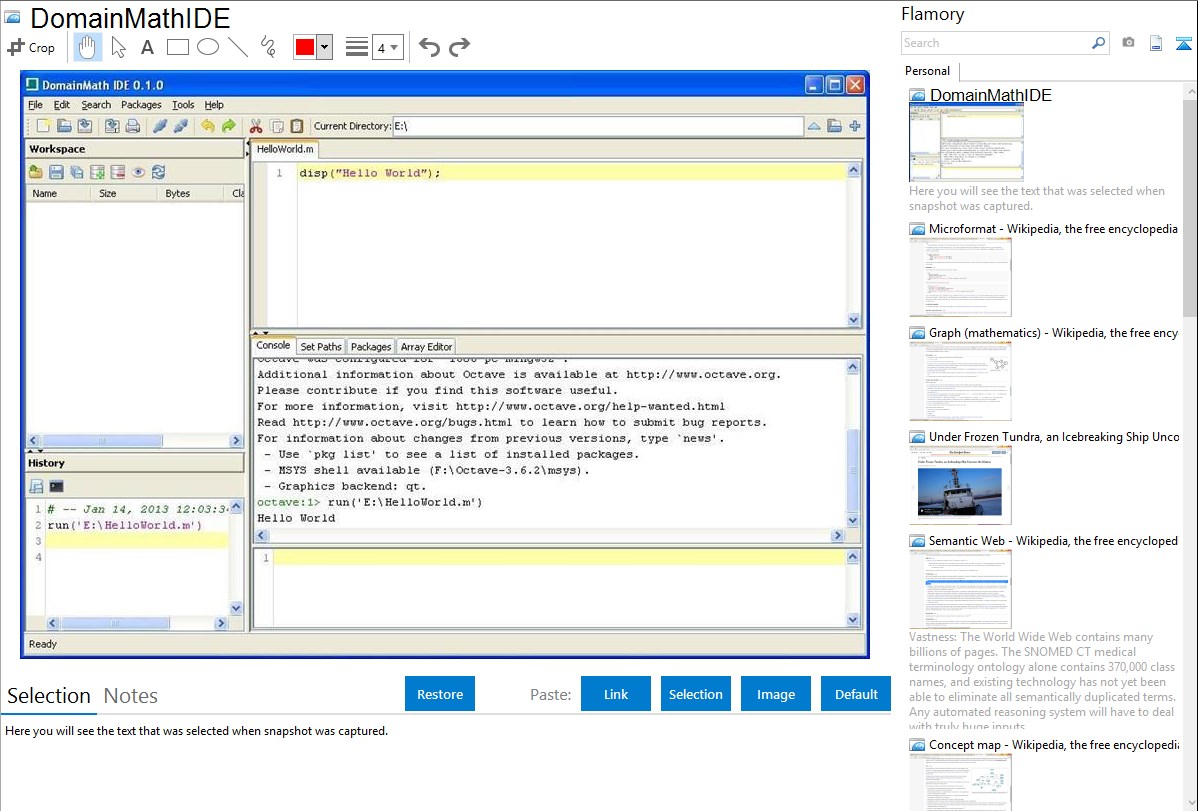This screenshot has width=1198, height=811.
Task: Click the Selection paste button
Action: (x=696, y=694)
